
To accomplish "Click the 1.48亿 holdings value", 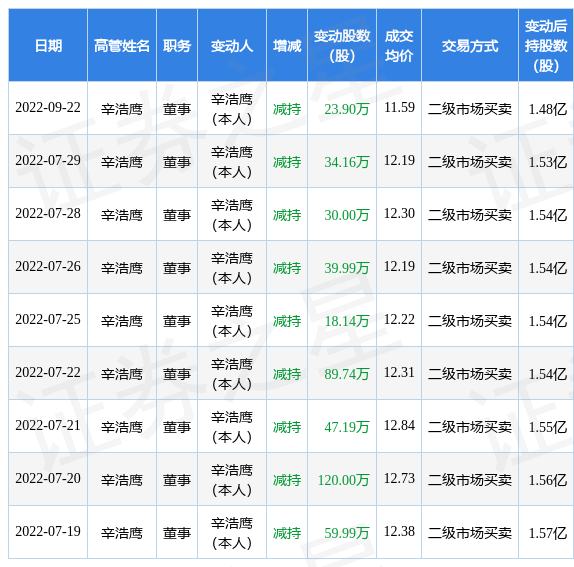I will 548,109.
